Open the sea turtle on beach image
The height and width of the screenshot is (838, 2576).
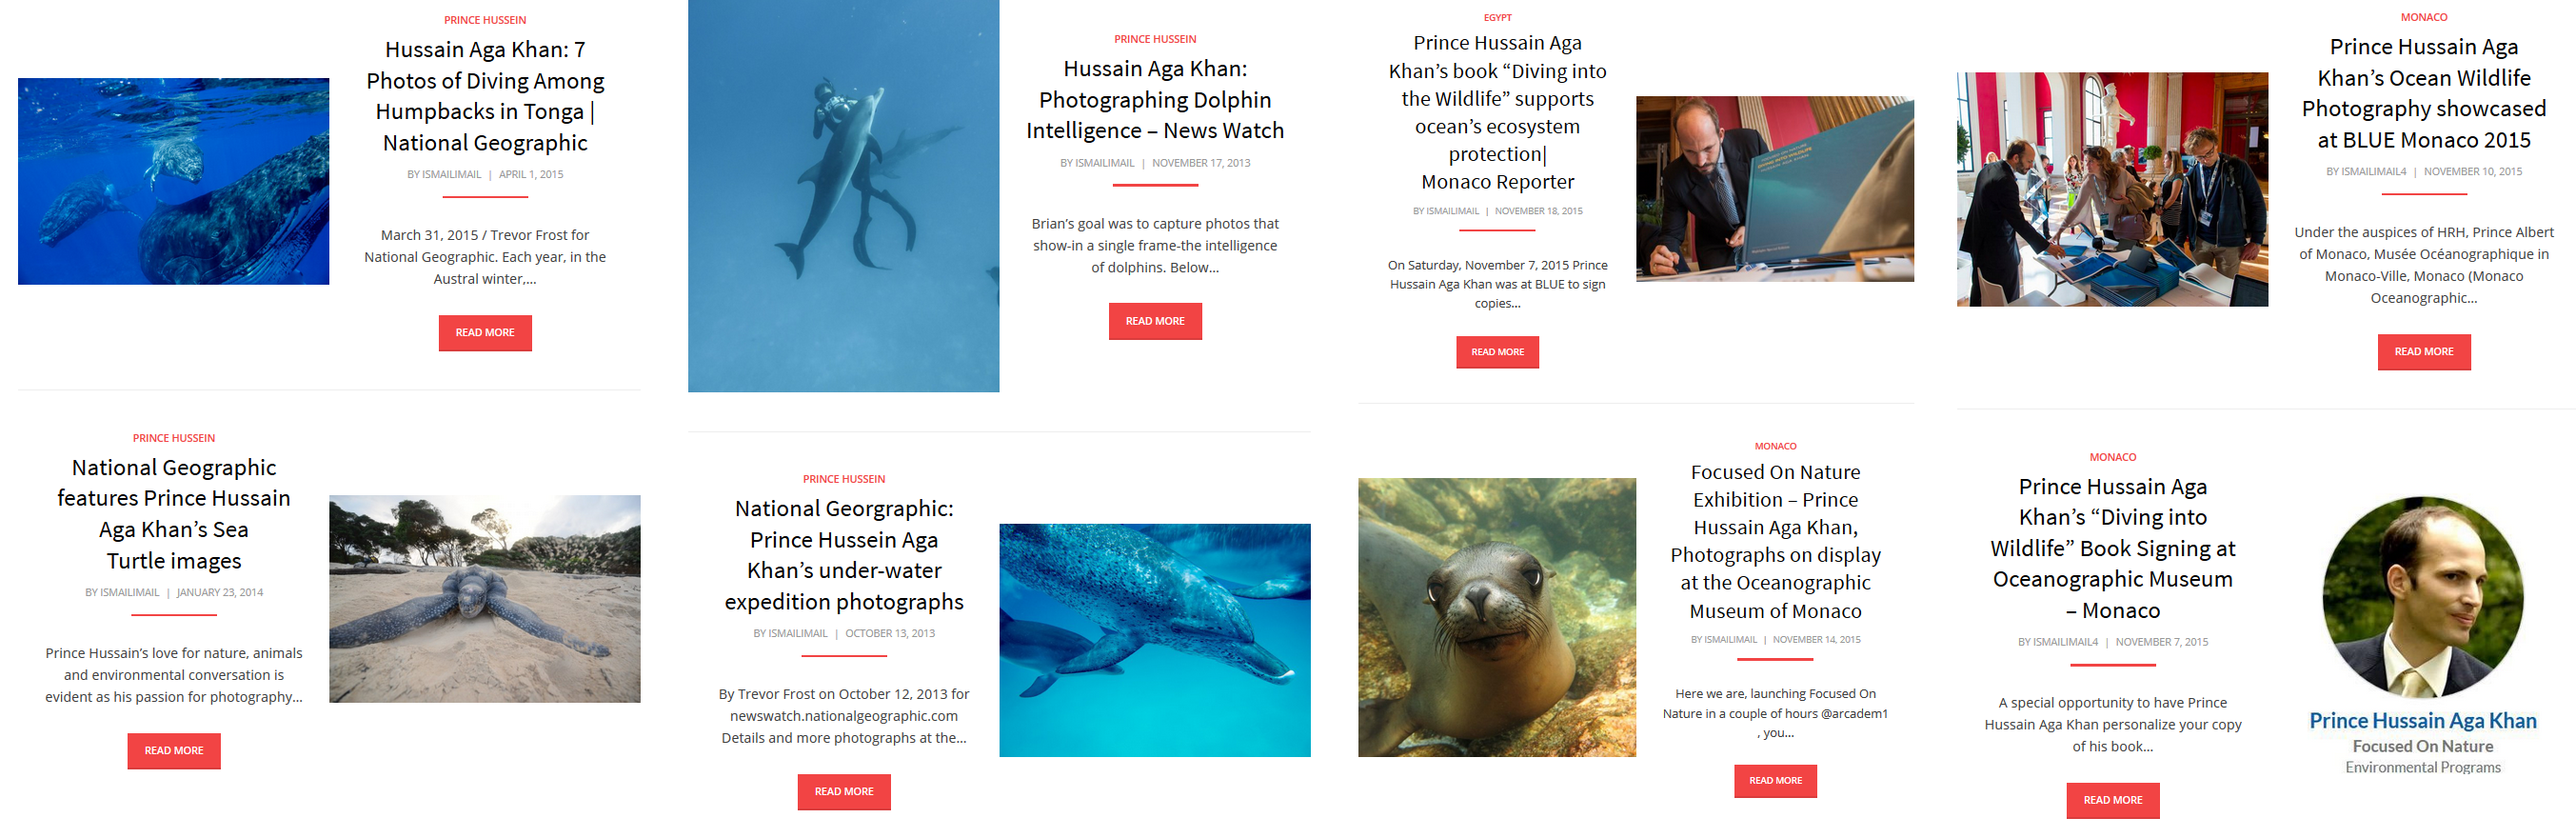coord(485,599)
